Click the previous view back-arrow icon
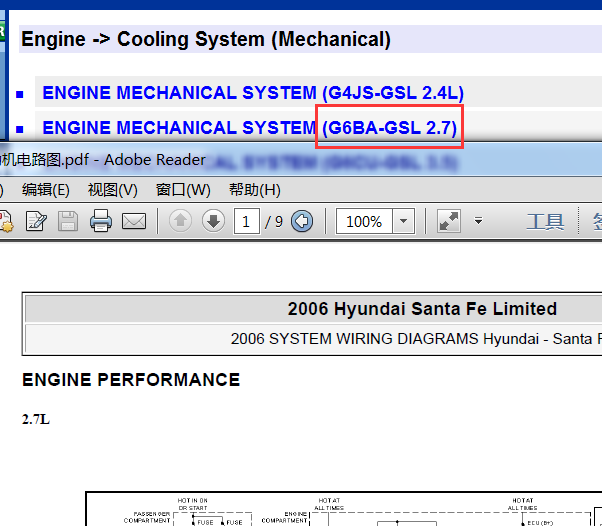The width and height of the screenshot is (602, 526). [302, 221]
